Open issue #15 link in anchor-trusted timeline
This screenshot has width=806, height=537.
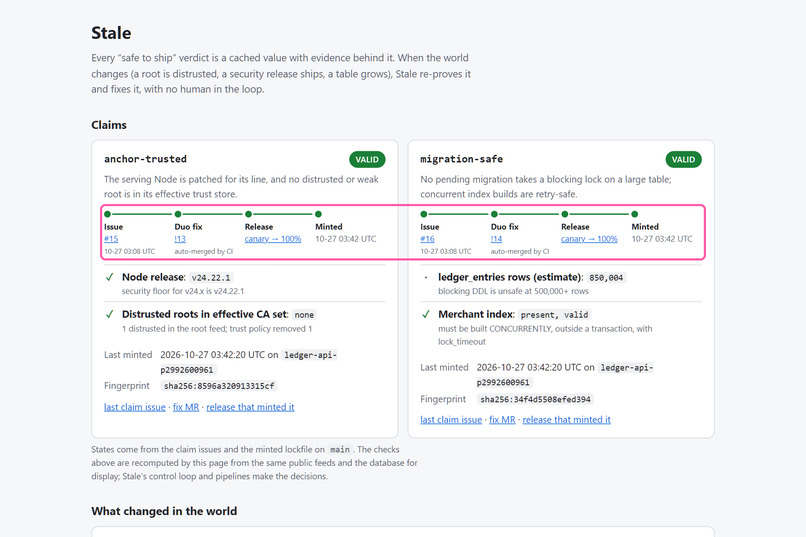[x=111, y=239]
